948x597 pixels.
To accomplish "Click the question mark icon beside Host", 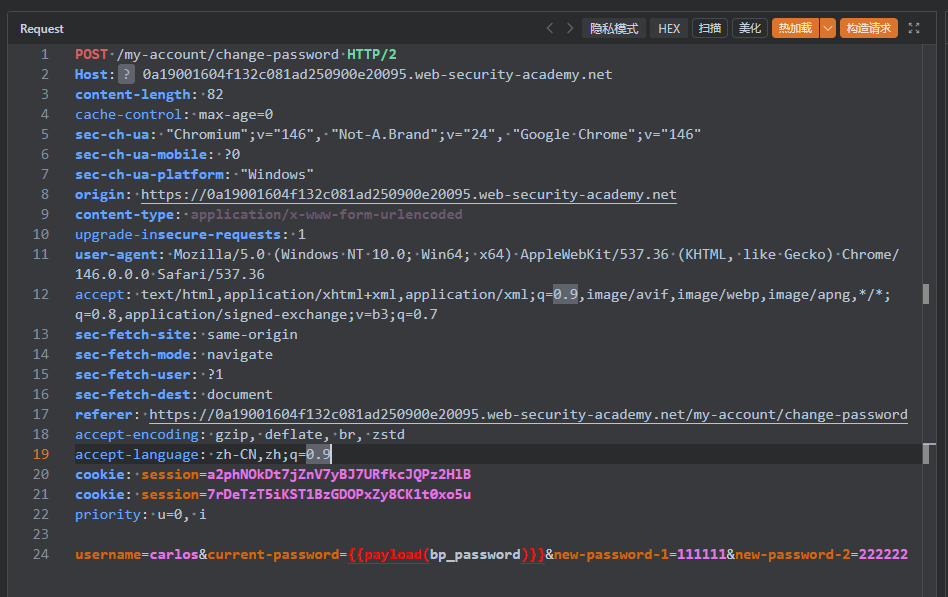I will point(126,74).
